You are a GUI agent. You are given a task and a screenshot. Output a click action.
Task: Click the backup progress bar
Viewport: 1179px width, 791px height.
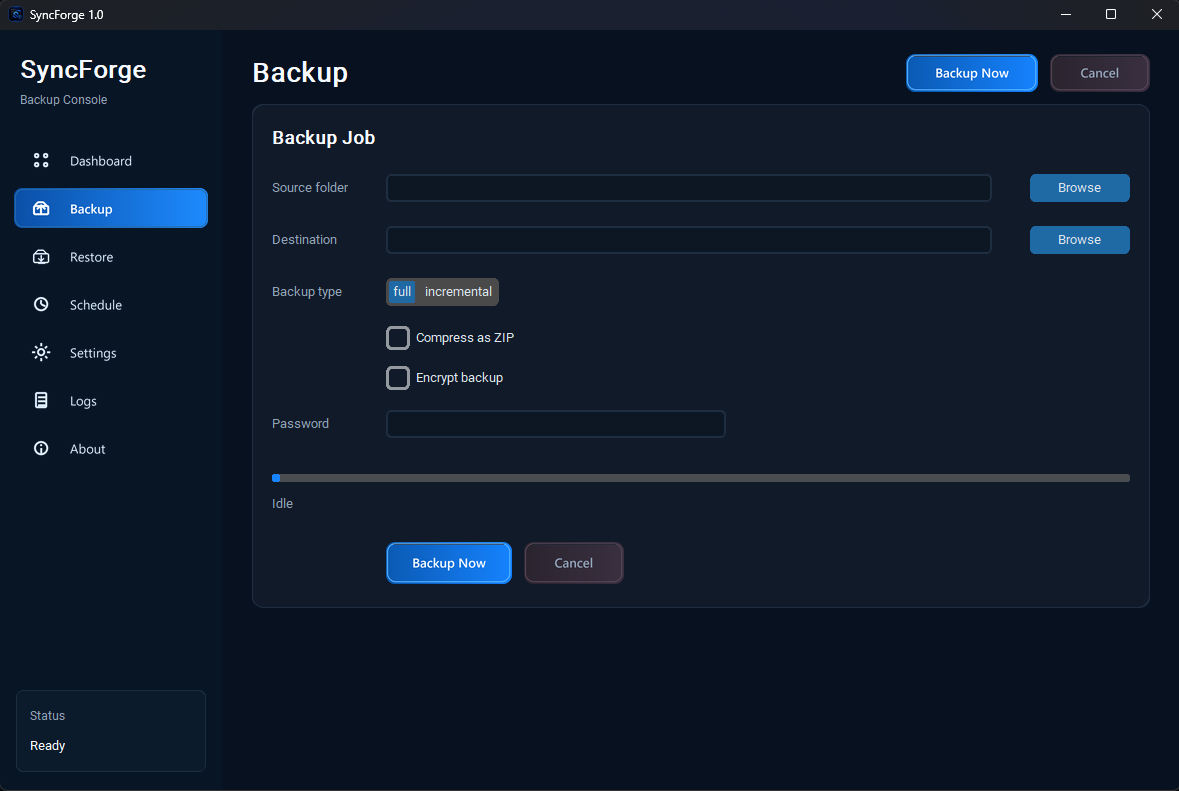coord(701,478)
